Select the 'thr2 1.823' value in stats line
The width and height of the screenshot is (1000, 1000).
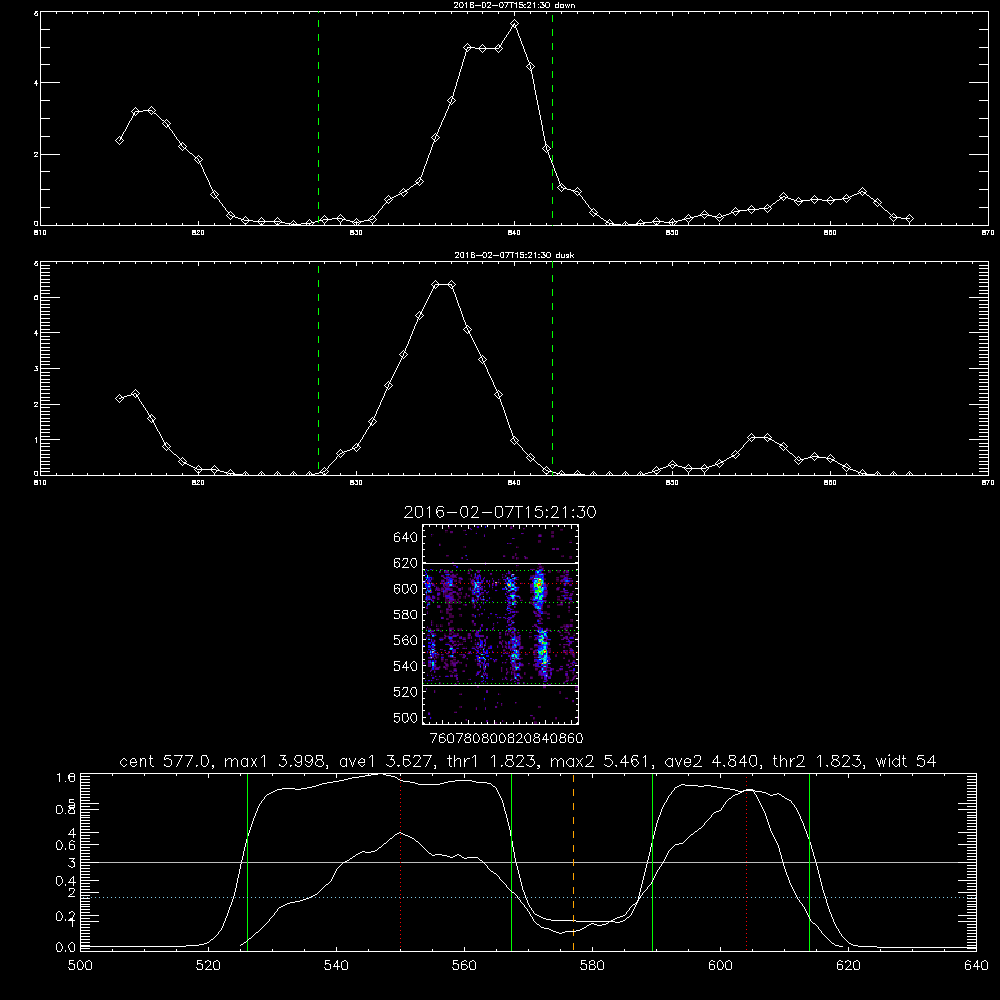point(817,761)
